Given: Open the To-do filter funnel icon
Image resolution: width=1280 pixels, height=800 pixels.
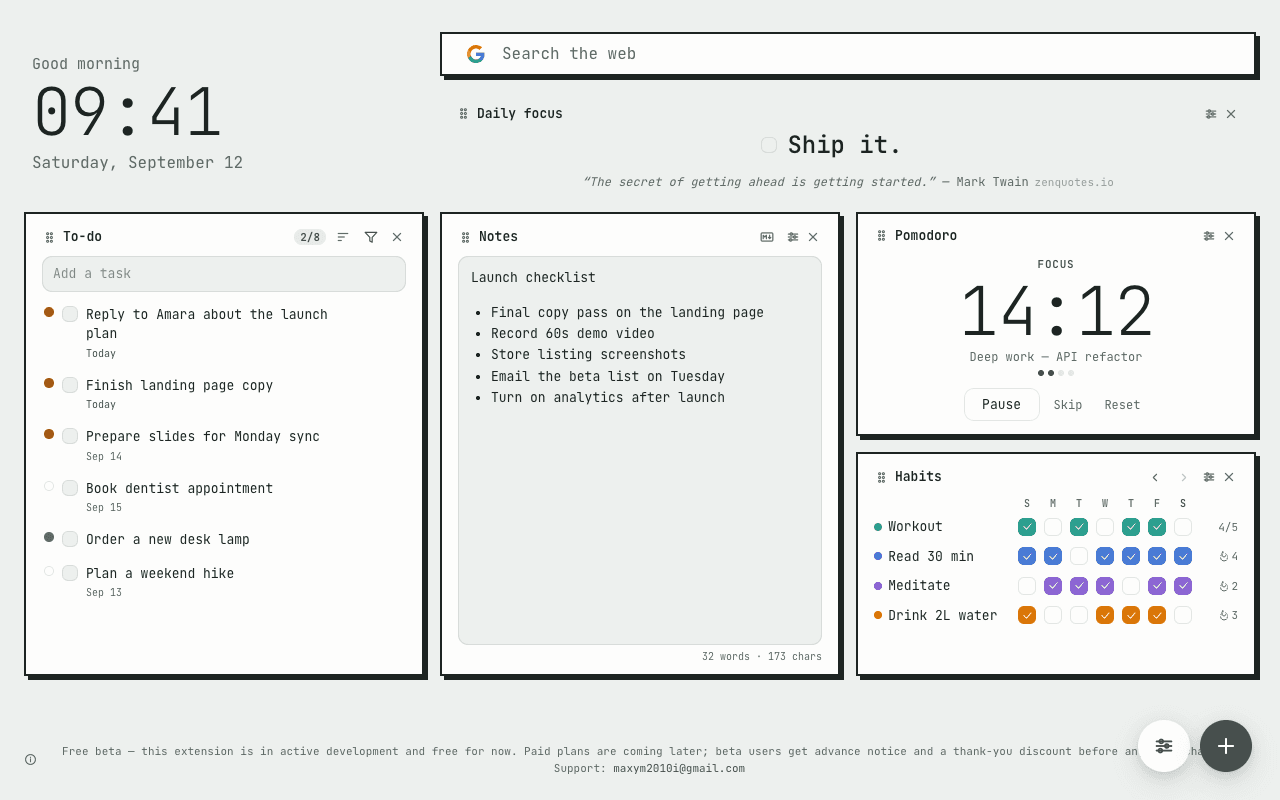Looking at the screenshot, I should point(371,237).
